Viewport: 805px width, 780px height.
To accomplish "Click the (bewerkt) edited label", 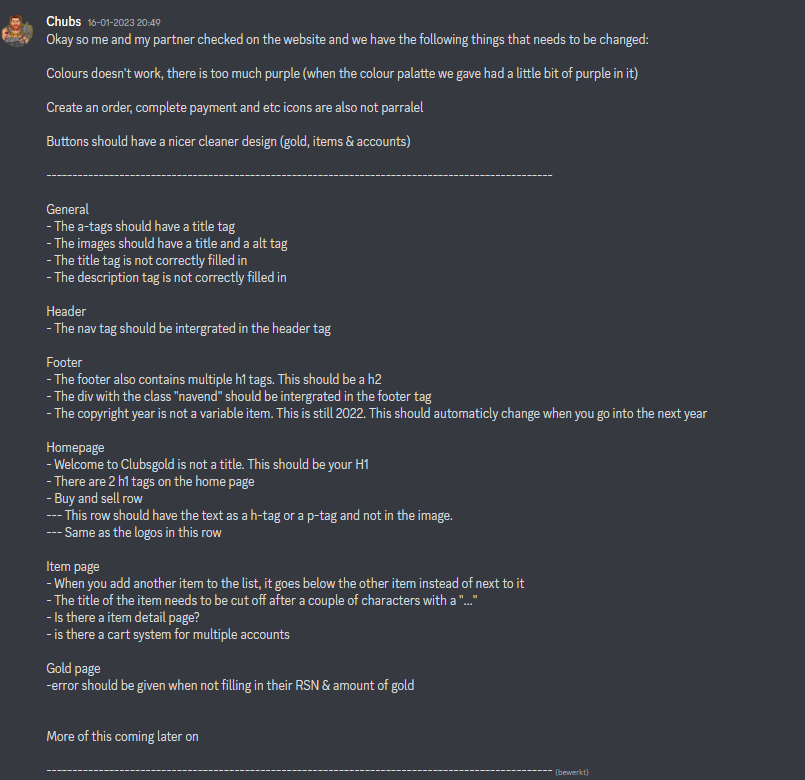I will click(571, 772).
